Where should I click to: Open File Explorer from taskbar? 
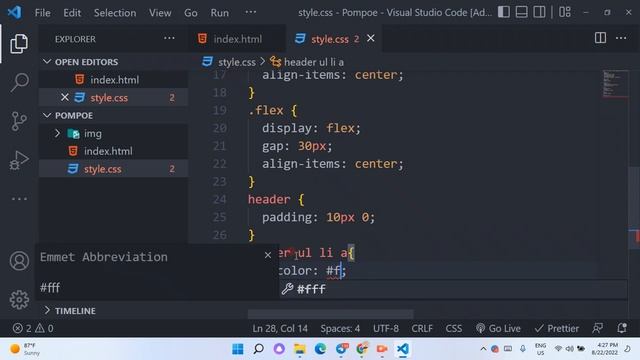(300, 349)
